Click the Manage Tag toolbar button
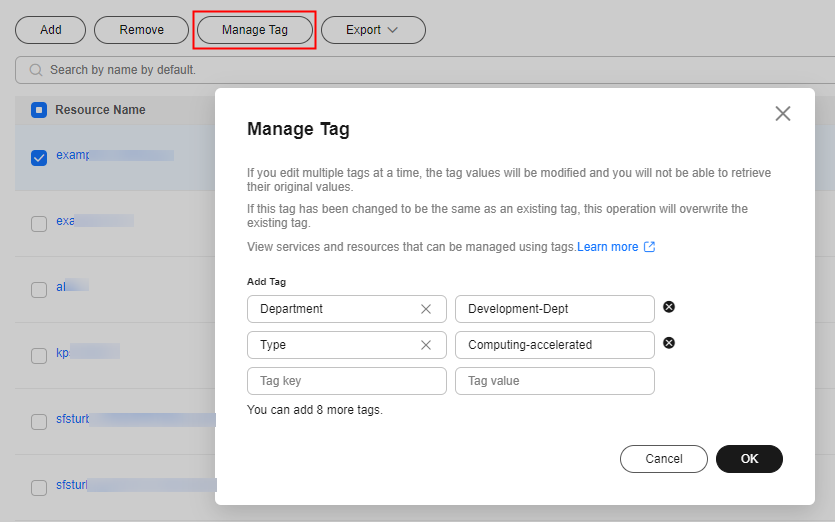835x522 pixels. point(254,30)
